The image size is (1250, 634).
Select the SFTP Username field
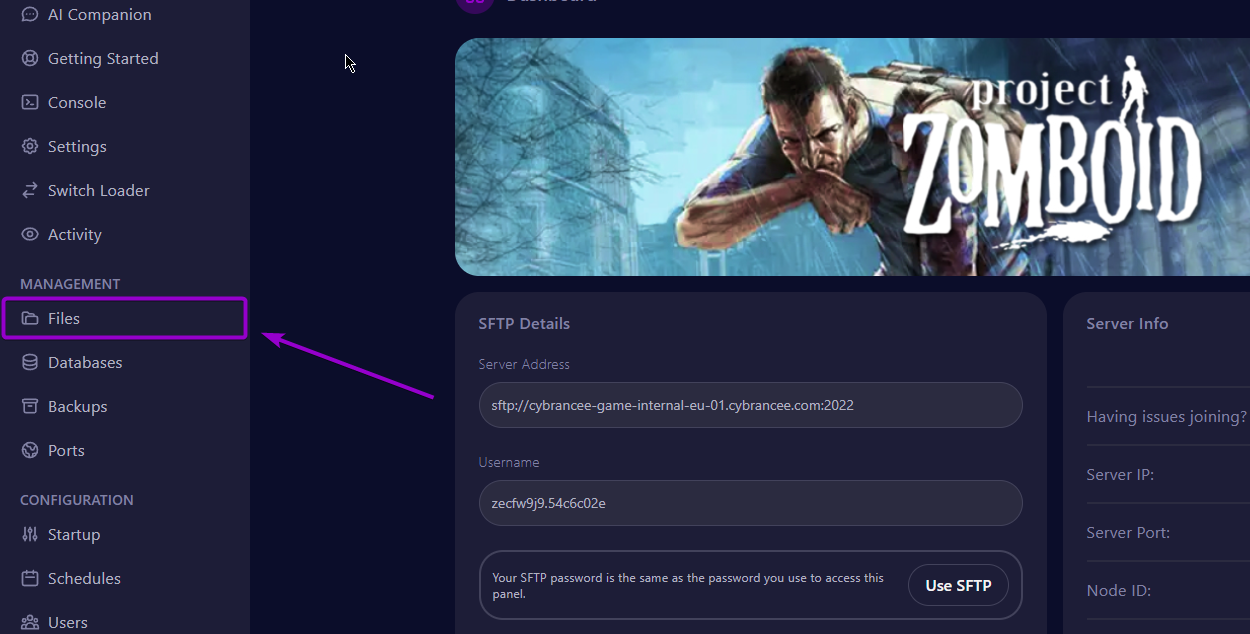750,503
